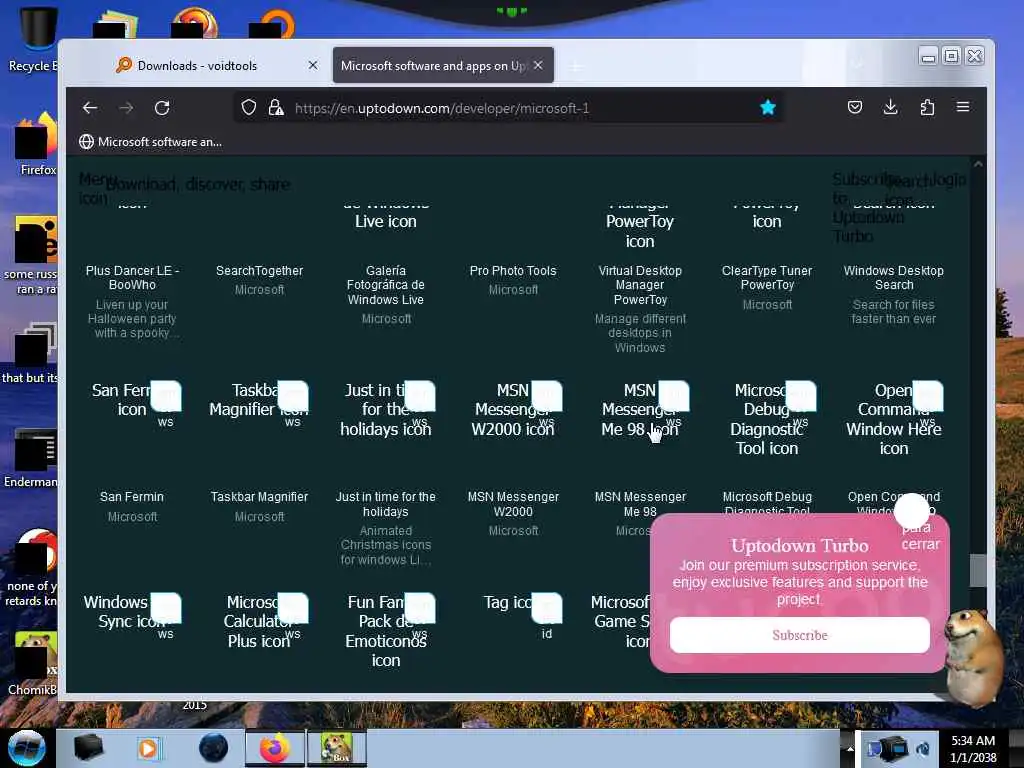The image size is (1024, 768).
Task: Open the ChomikBox desktop icon
Action: (x=33, y=663)
